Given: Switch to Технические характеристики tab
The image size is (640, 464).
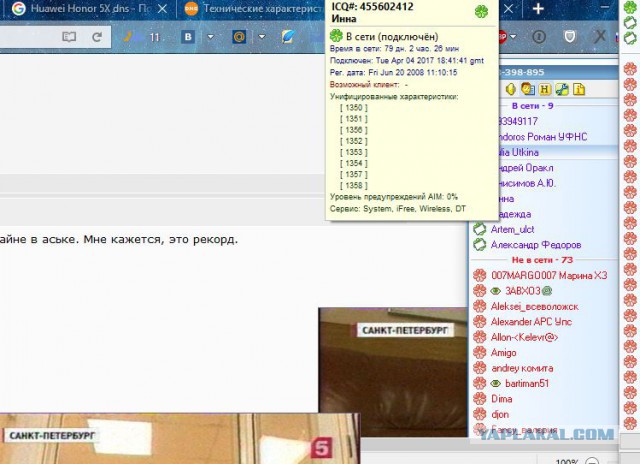Looking at the screenshot, I should 253,9.
